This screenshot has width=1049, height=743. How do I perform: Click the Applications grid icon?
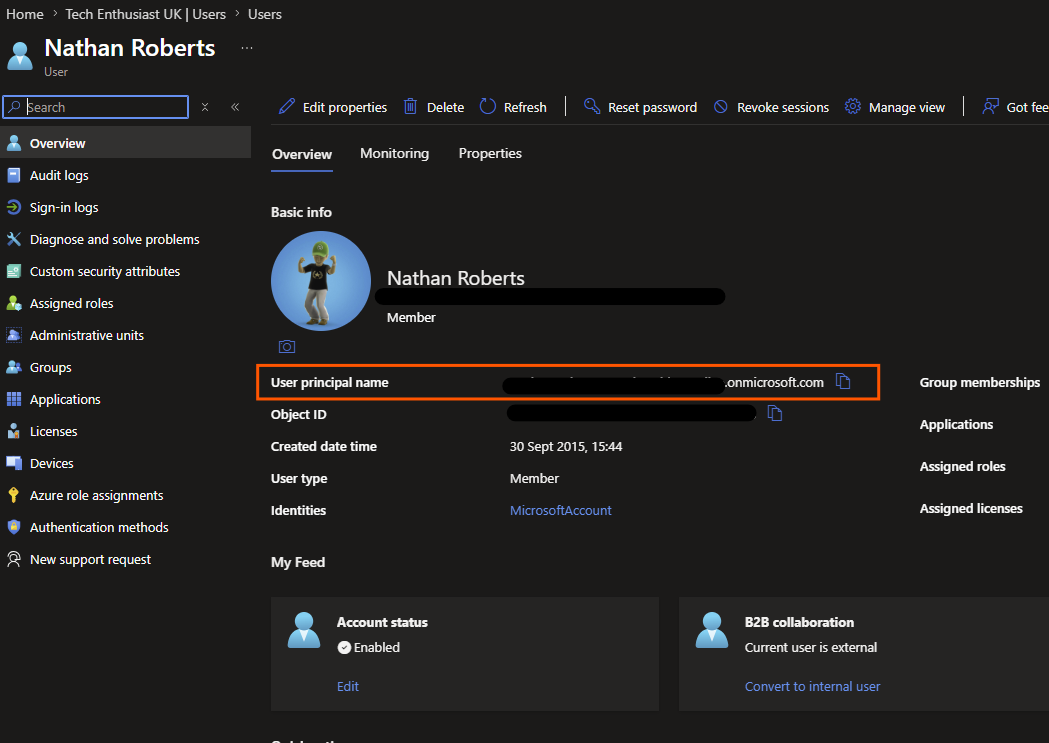pos(13,399)
